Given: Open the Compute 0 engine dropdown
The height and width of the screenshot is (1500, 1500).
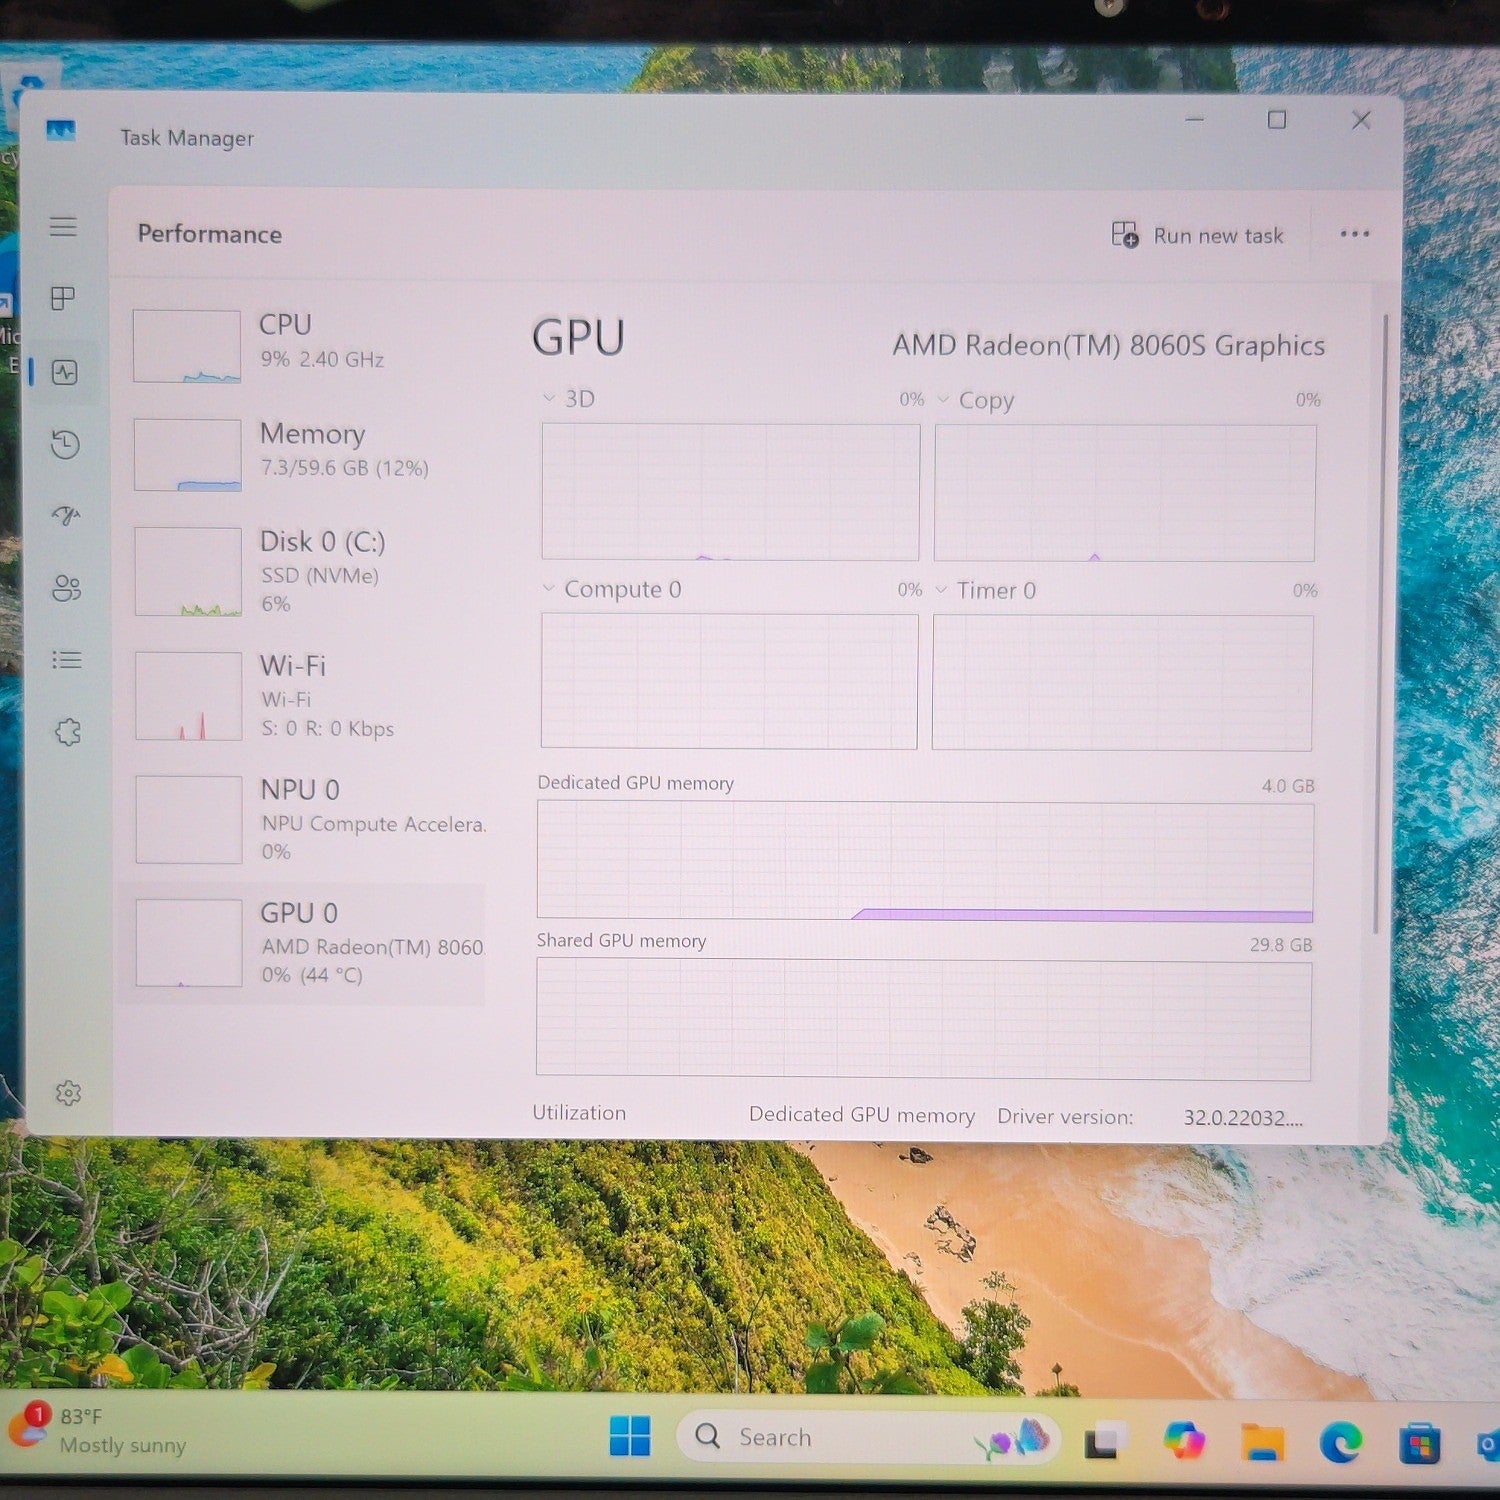Looking at the screenshot, I should click(612, 589).
